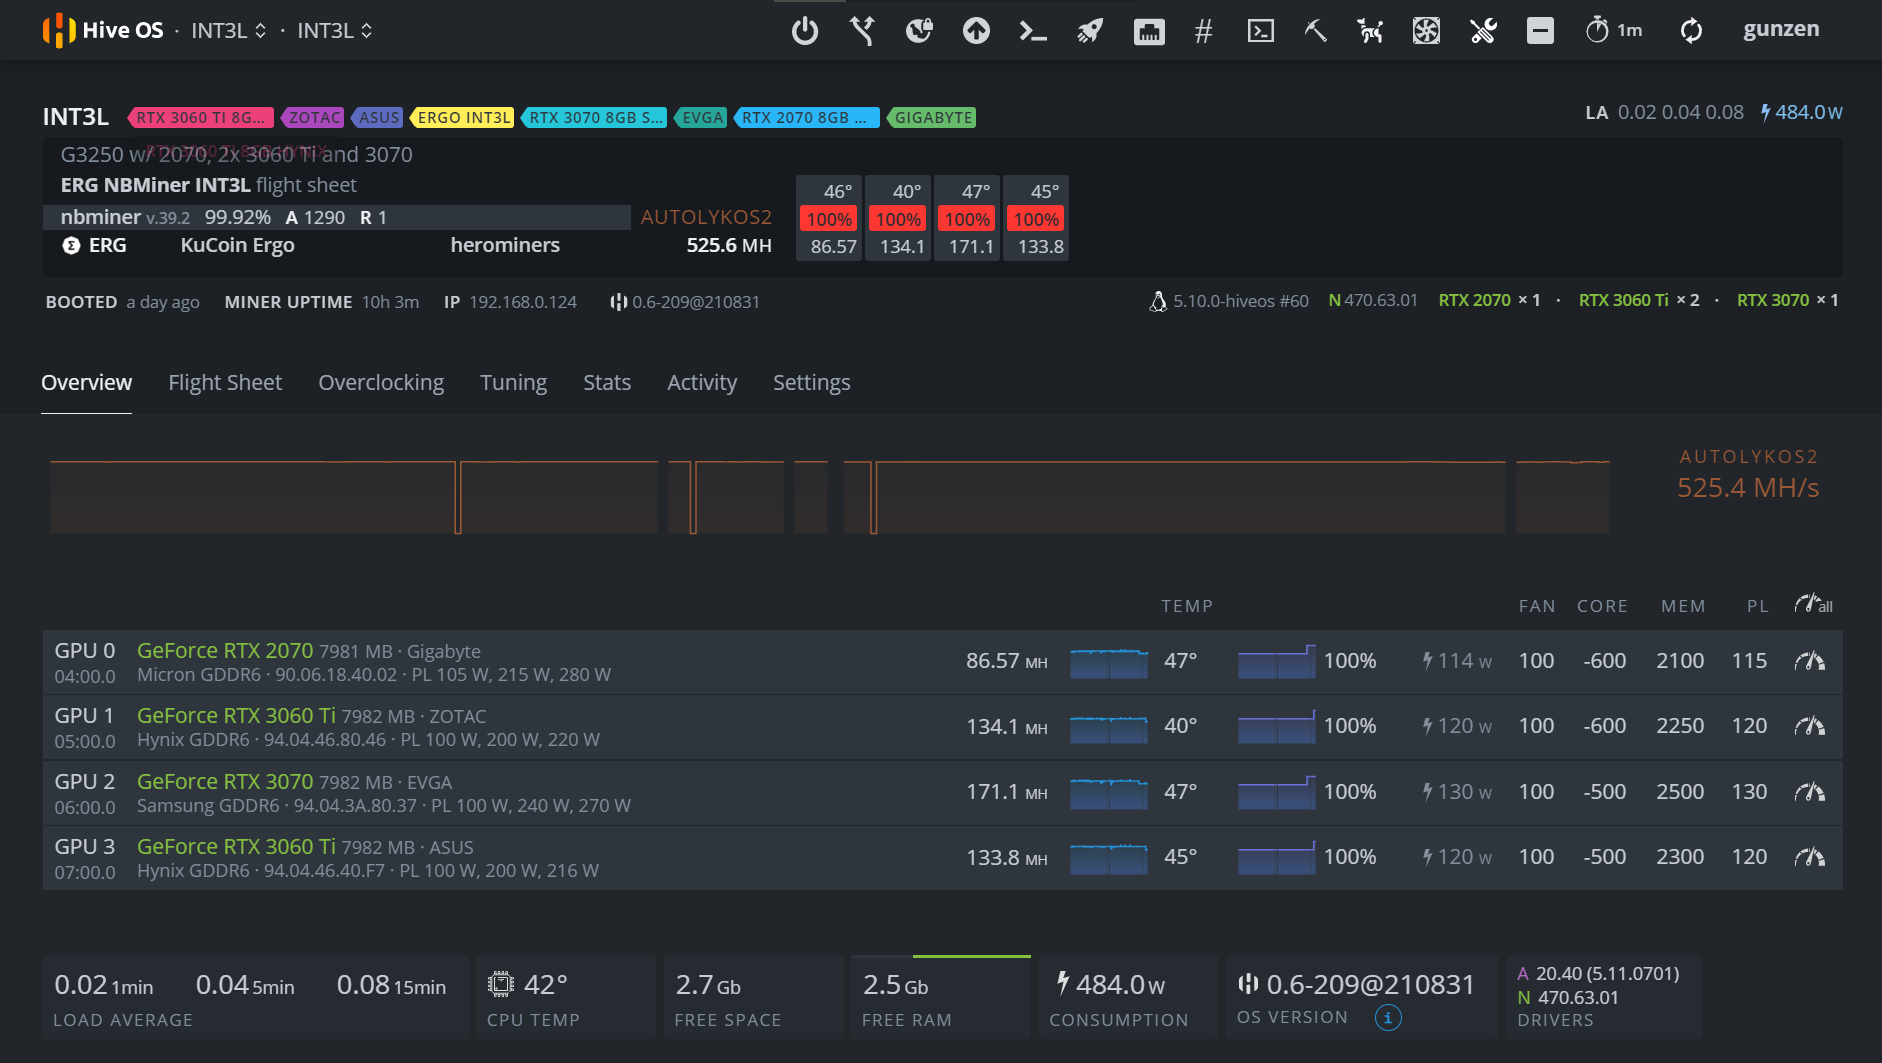This screenshot has width=1882, height=1063.
Task: Open the 1m refresh interval timer
Action: point(1613,31)
